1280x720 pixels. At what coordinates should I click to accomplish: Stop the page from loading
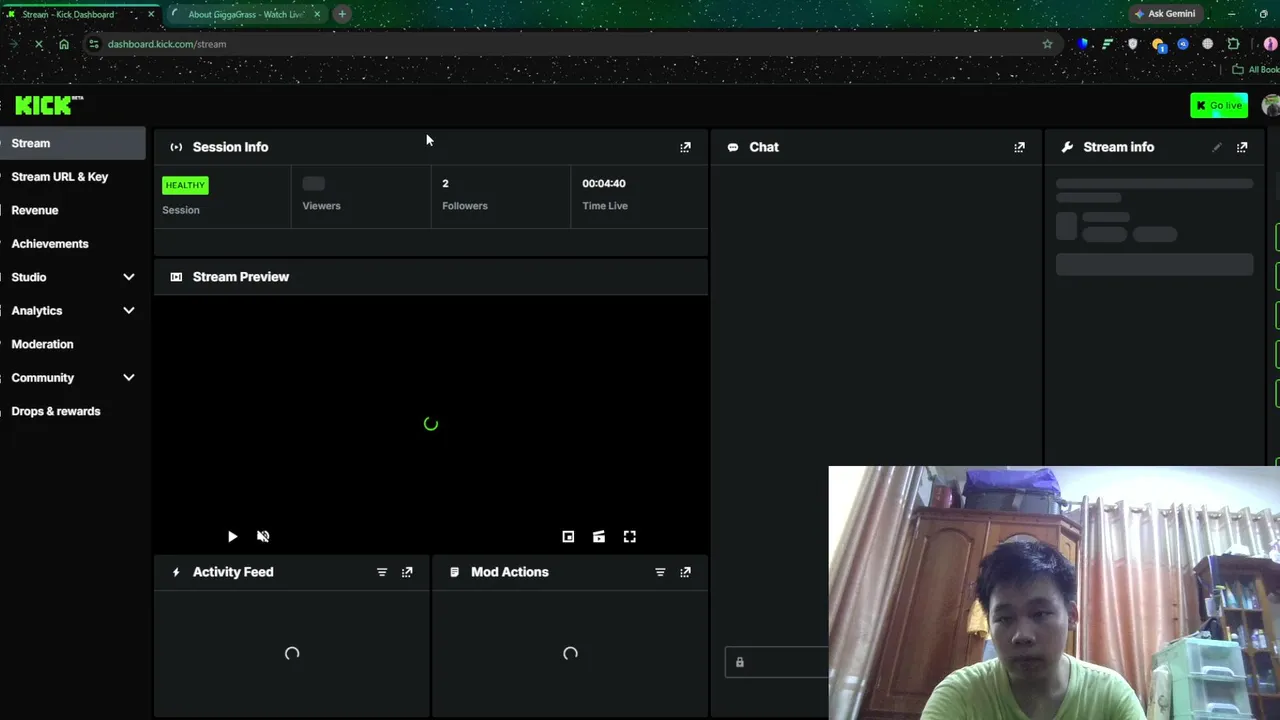[x=38, y=44]
